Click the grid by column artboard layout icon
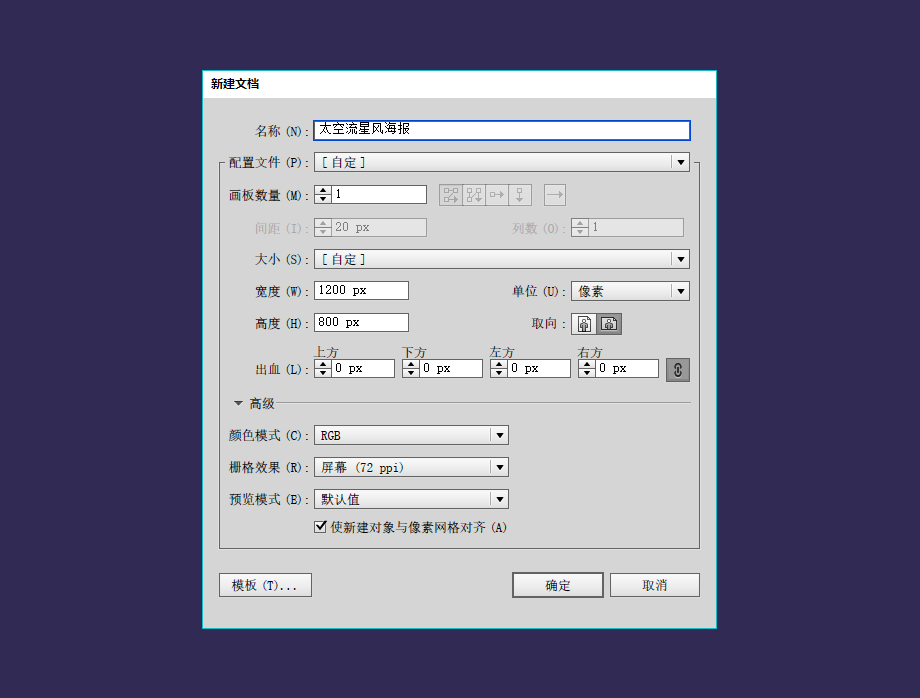The width and height of the screenshot is (920, 698). [474, 195]
